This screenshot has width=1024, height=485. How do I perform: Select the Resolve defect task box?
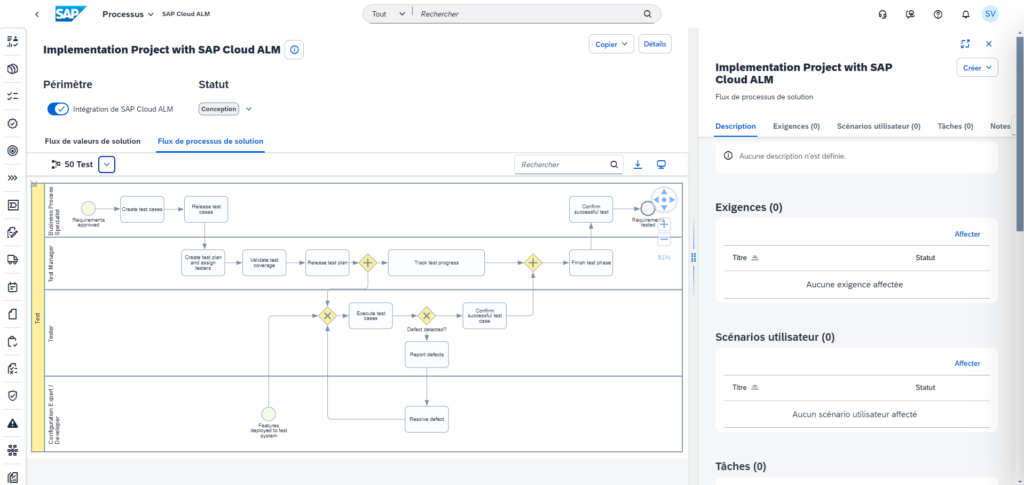426,419
